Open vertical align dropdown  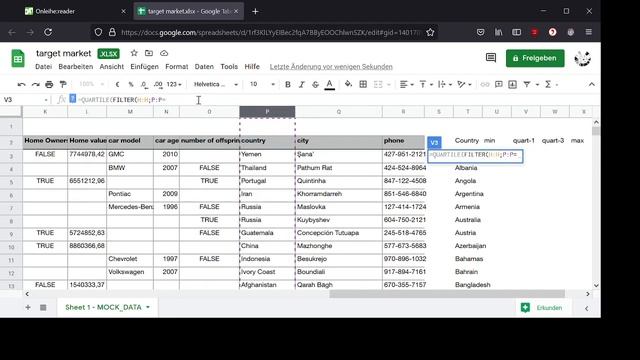tap(425, 84)
